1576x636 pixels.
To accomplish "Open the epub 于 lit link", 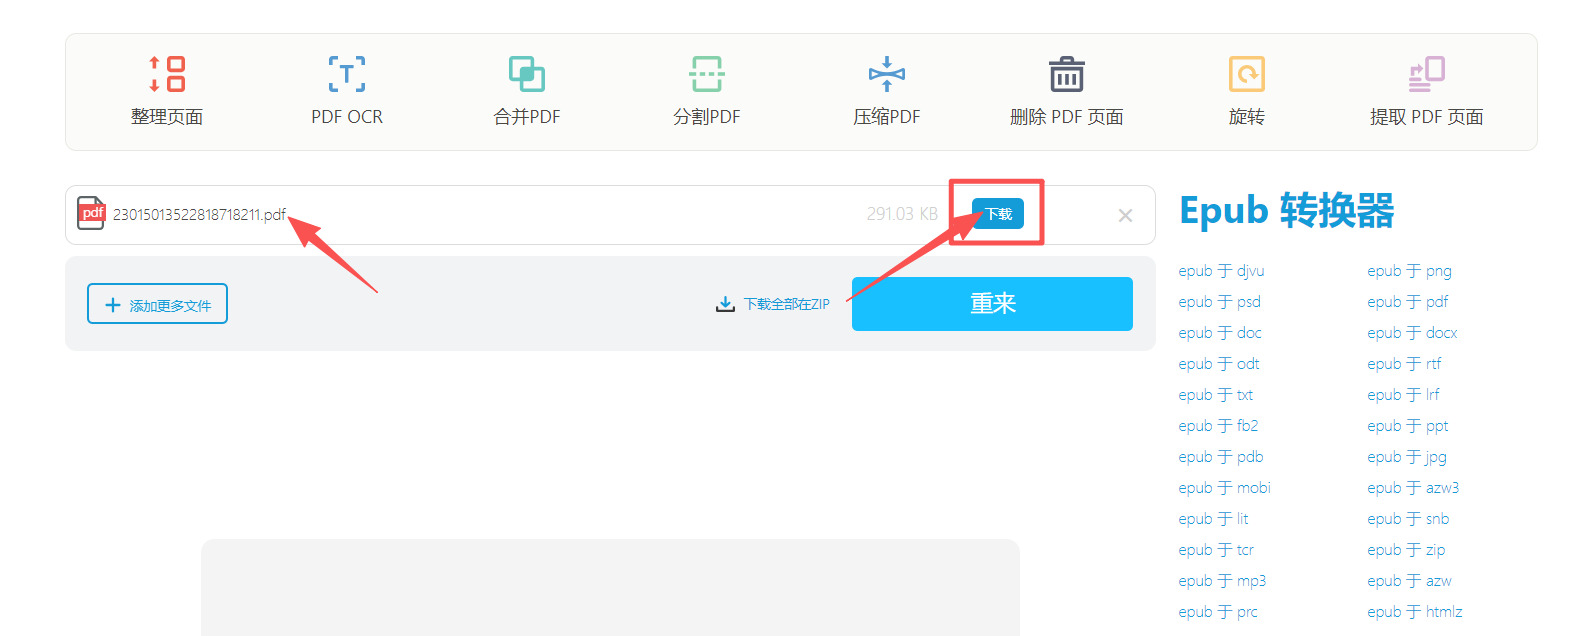I will click(1213, 519).
